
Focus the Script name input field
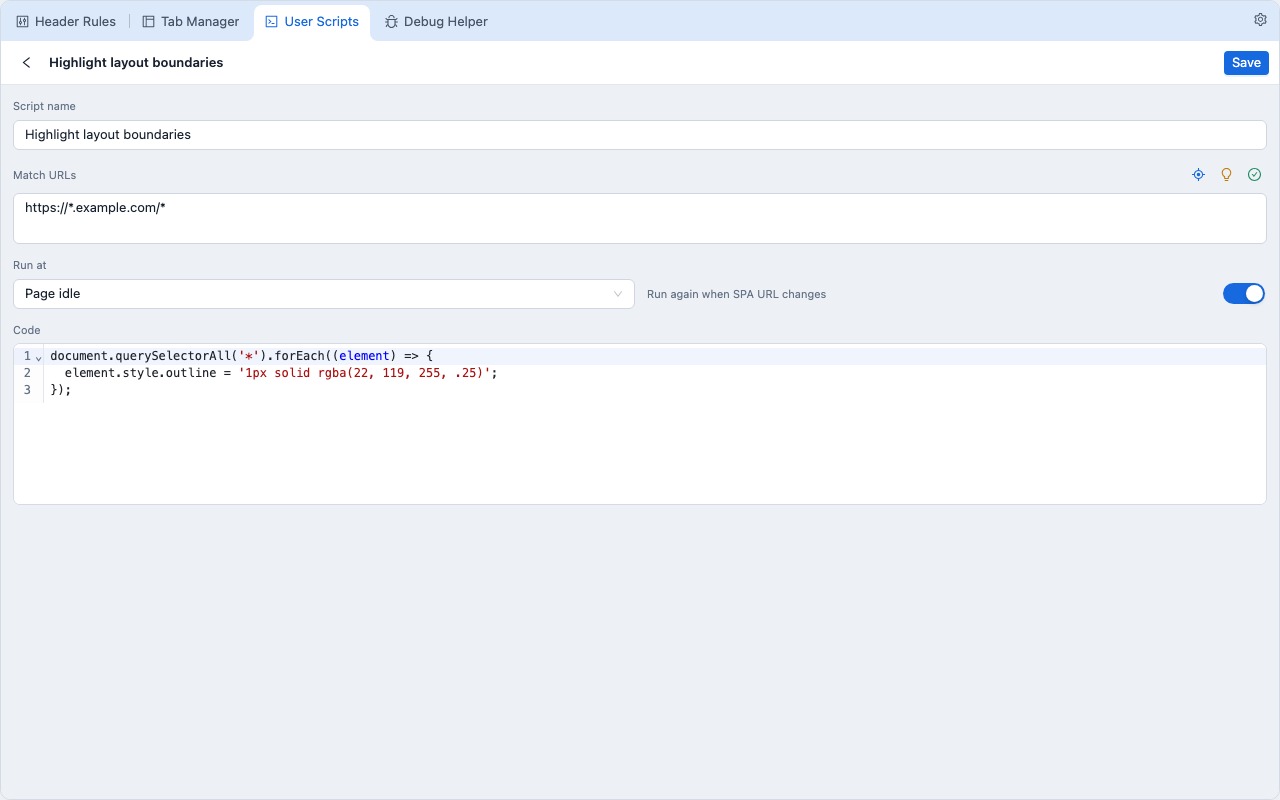[x=640, y=135]
